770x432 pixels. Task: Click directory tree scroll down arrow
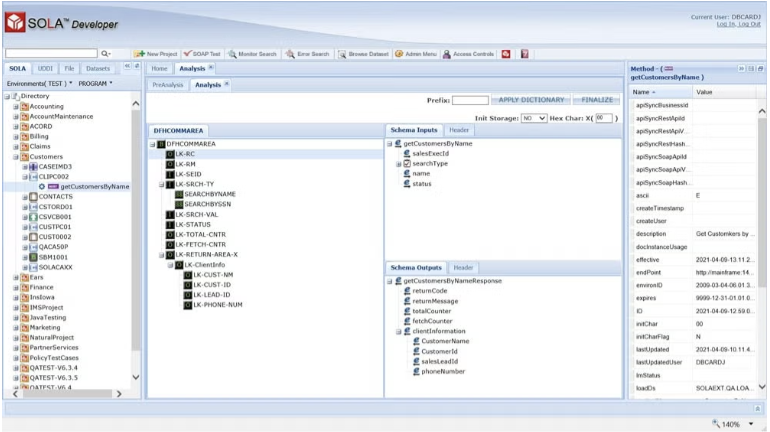click(x=136, y=378)
